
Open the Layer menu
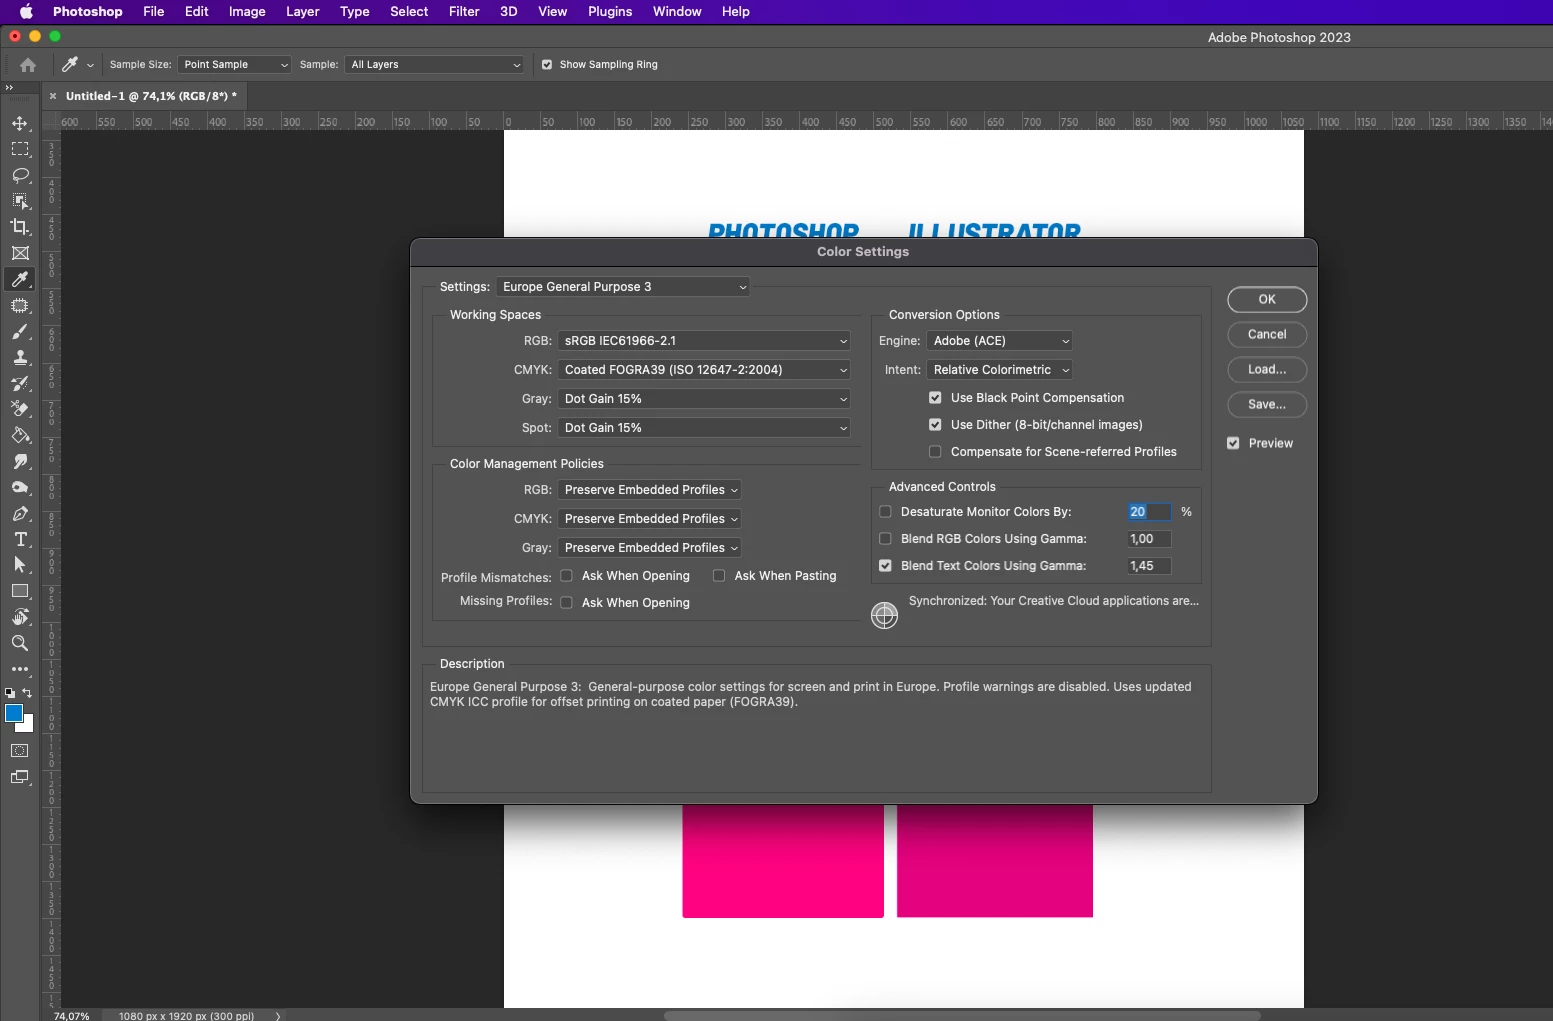pyautogui.click(x=303, y=12)
